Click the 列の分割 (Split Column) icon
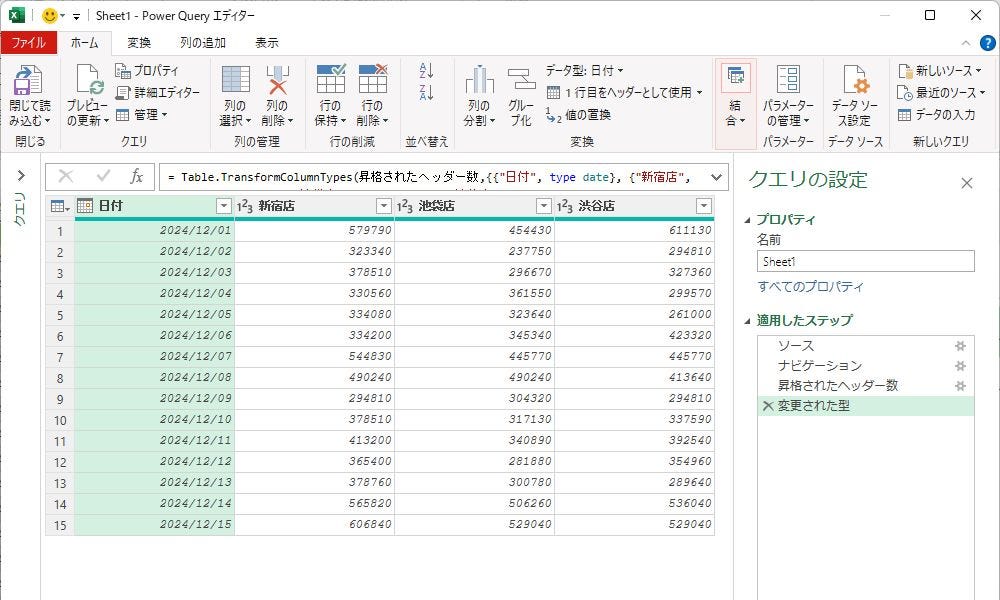The height and width of the screenshot is (600, 1000). click(478, 80)
